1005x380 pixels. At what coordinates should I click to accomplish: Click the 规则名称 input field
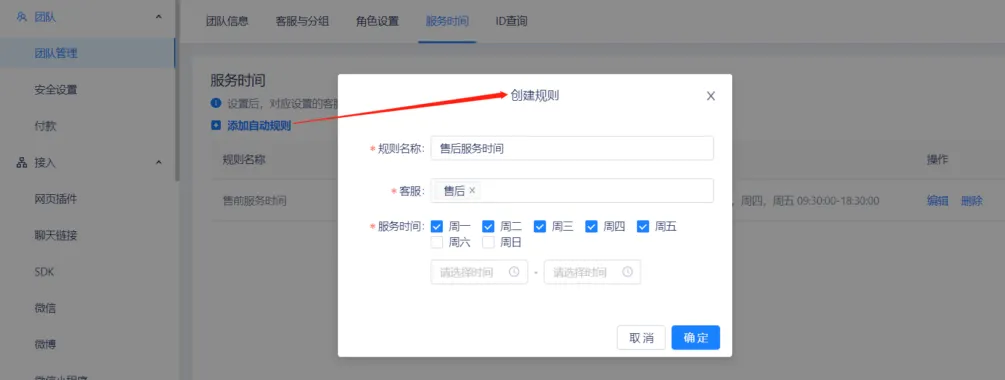click(x=572, y=148)
